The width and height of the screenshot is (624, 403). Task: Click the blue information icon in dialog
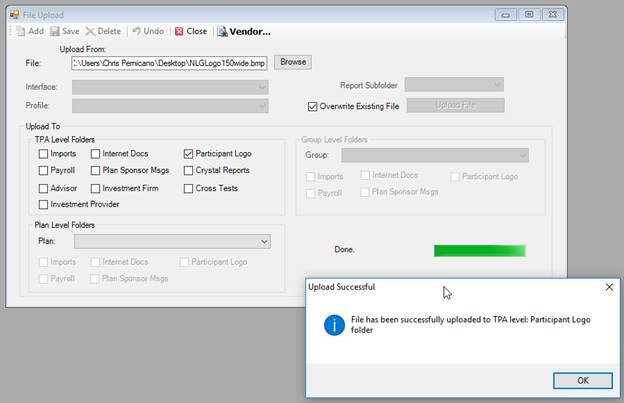click(x=336, y=323)
